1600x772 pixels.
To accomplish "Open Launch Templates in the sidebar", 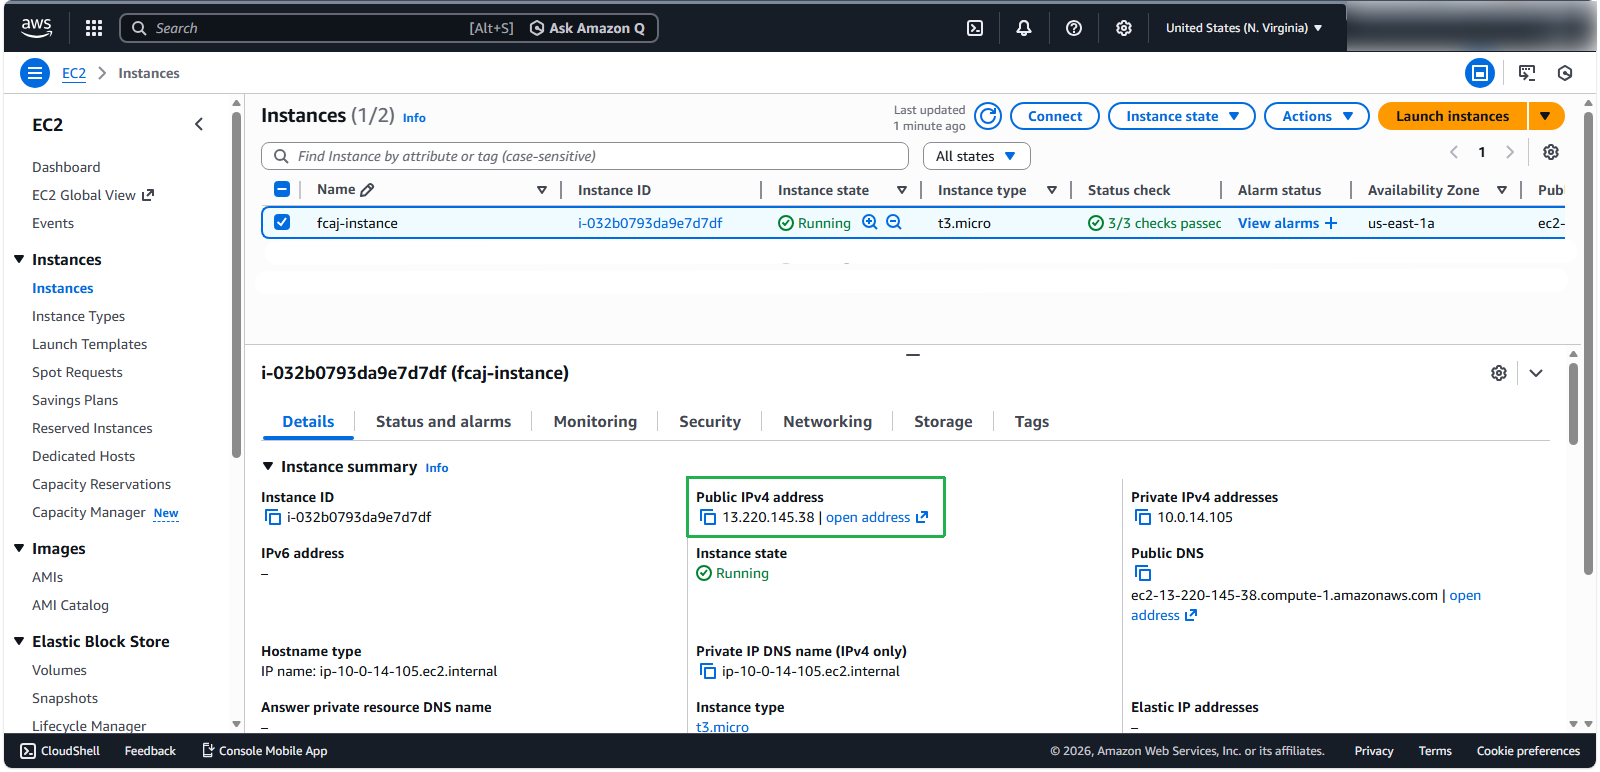I will [89, 344].
